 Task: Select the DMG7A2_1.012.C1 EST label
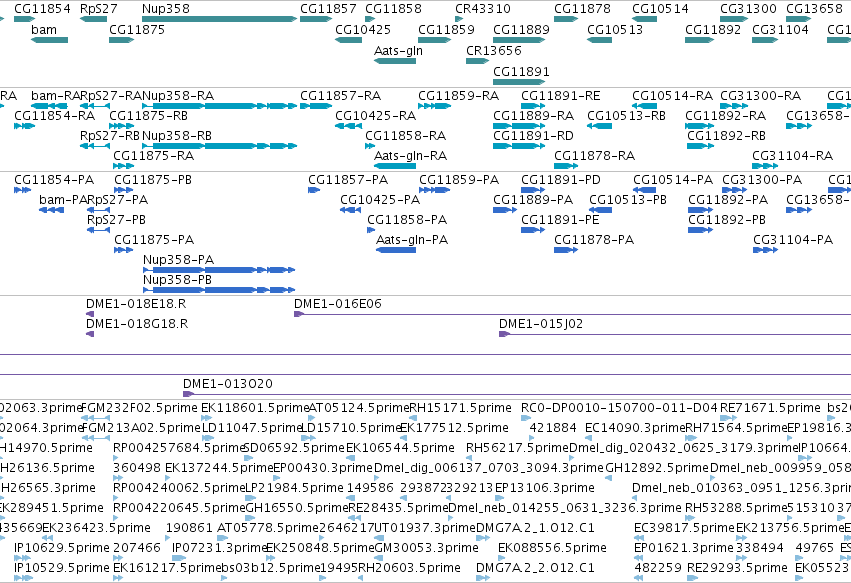pyautogui.click(x=535, y=528)
